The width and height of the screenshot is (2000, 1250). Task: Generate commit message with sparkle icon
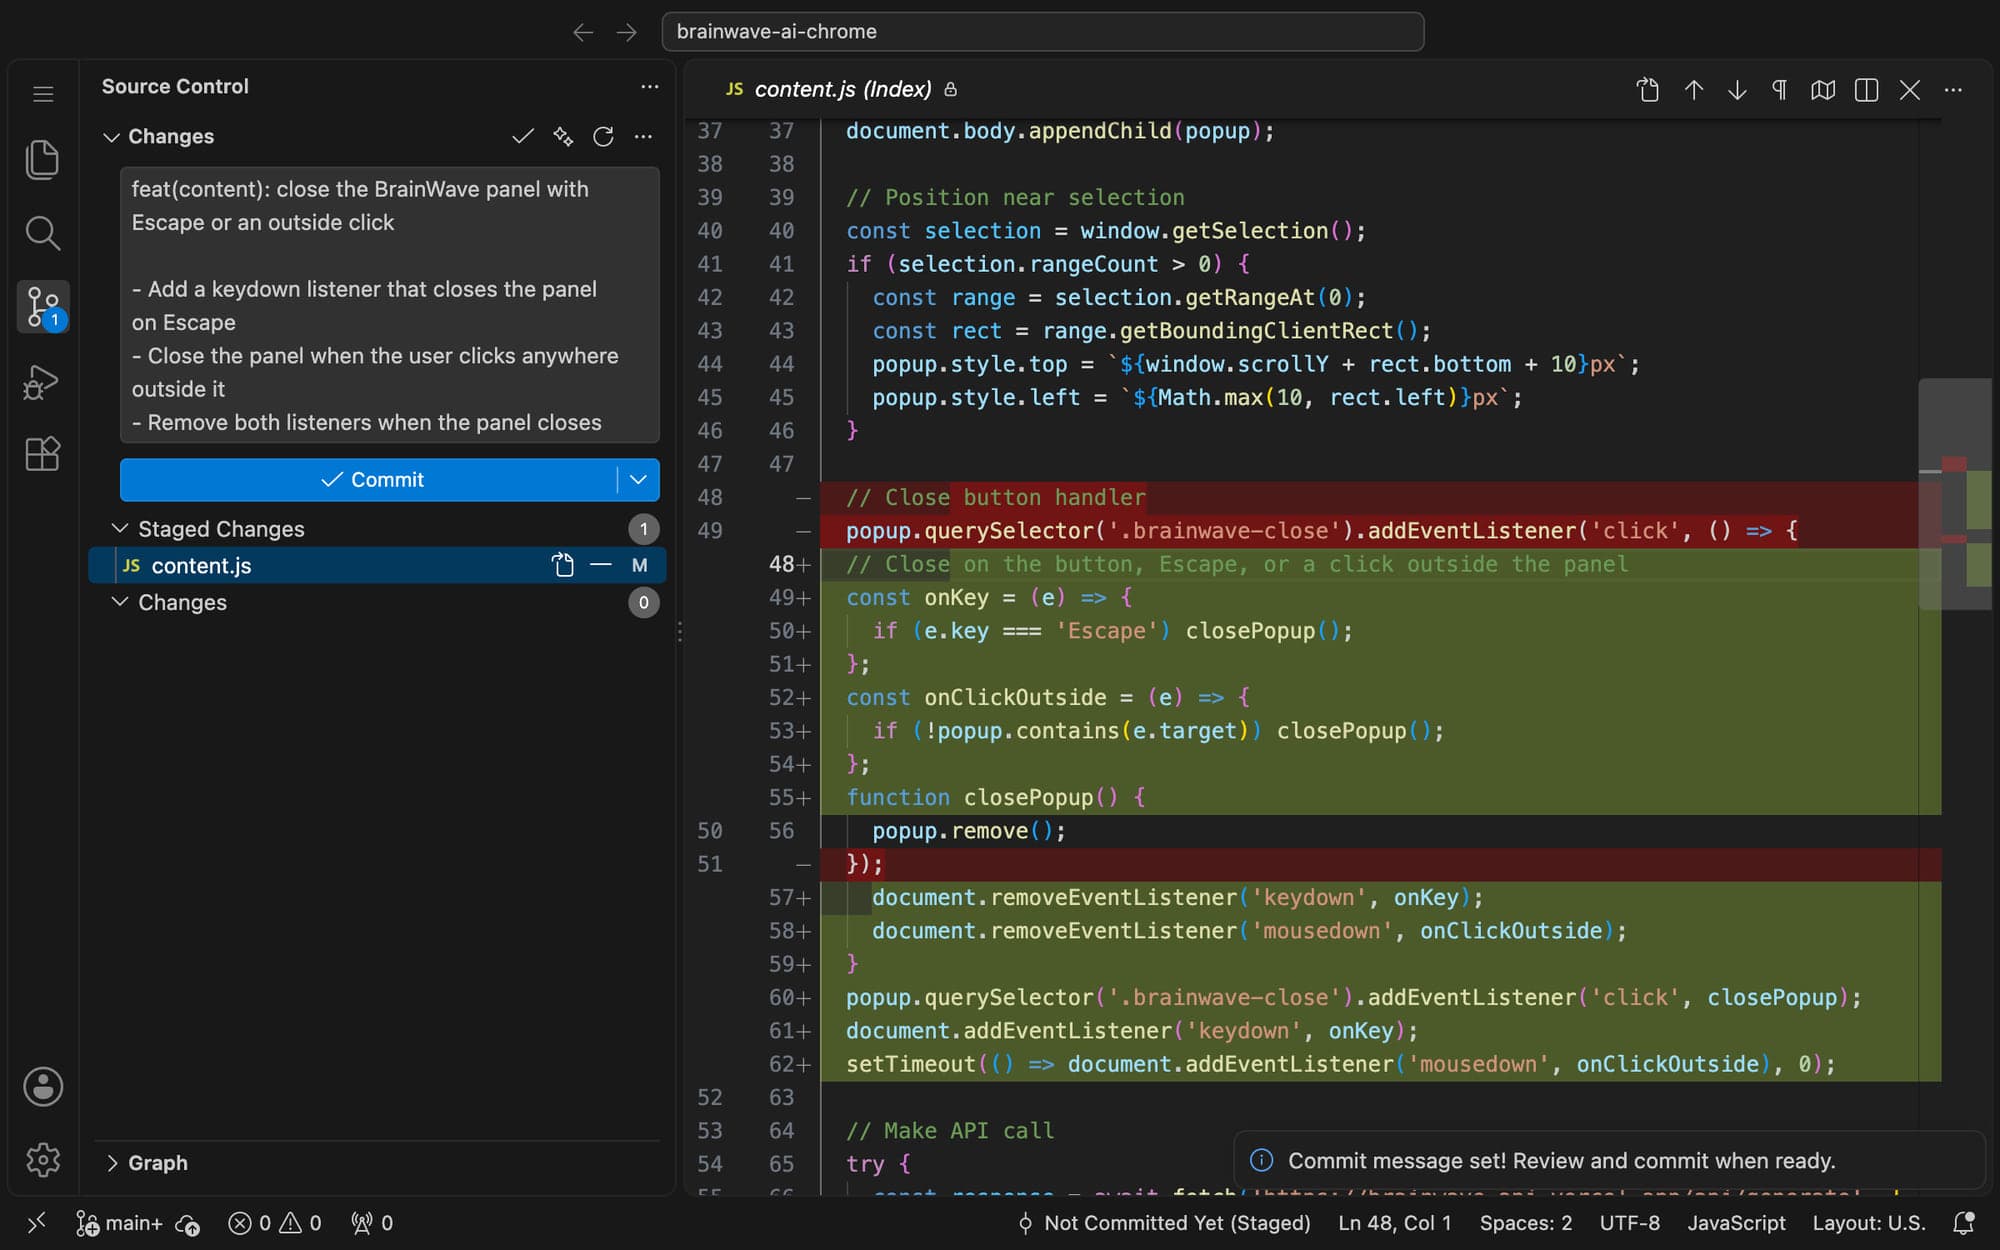coord(563,136)
